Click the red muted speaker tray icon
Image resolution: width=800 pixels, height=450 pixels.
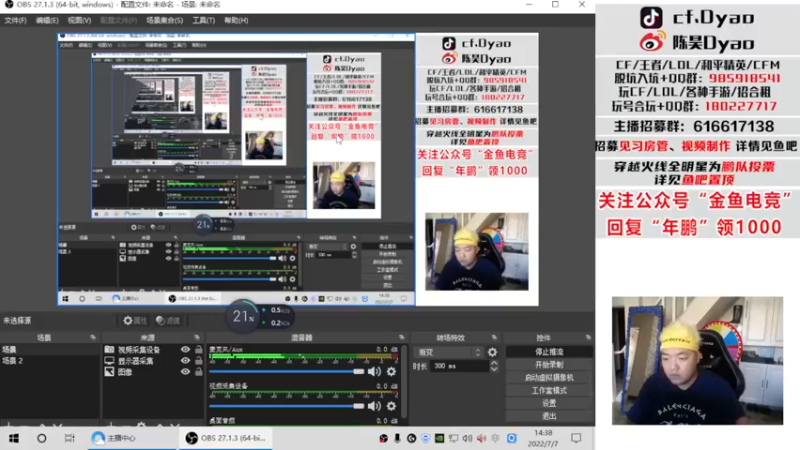(x=481, y=438)
